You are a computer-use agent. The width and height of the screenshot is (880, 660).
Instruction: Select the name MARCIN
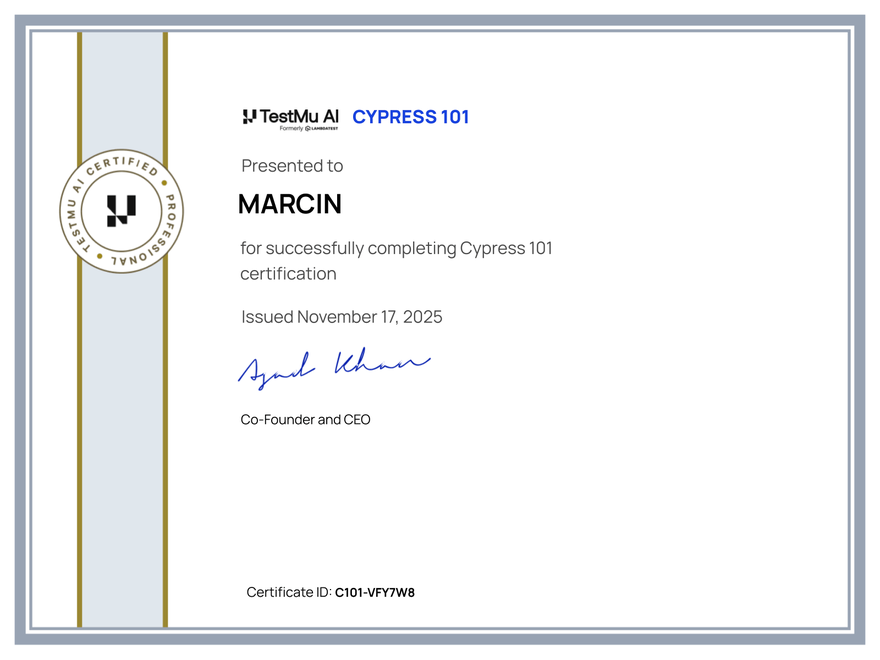coord(290,204)
